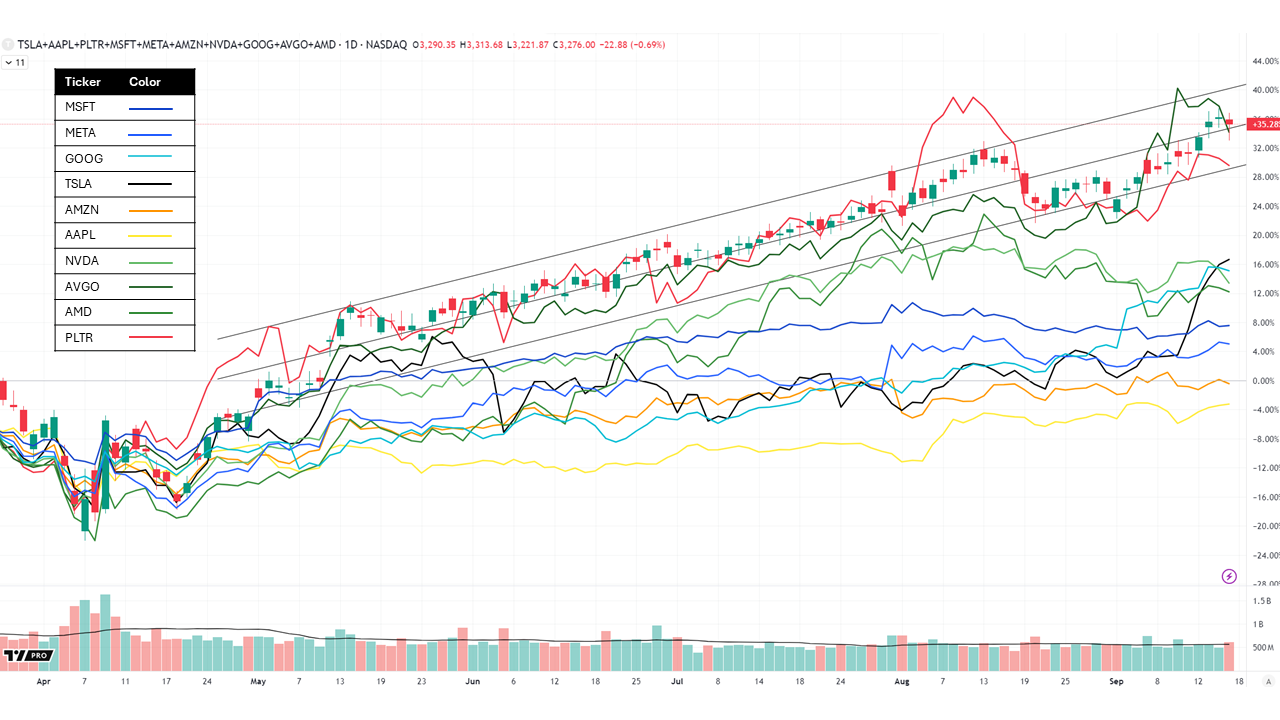Select the TSLA black line swatch
The height and width of the screenshot is (720, 1280).
tap(151, 185)
